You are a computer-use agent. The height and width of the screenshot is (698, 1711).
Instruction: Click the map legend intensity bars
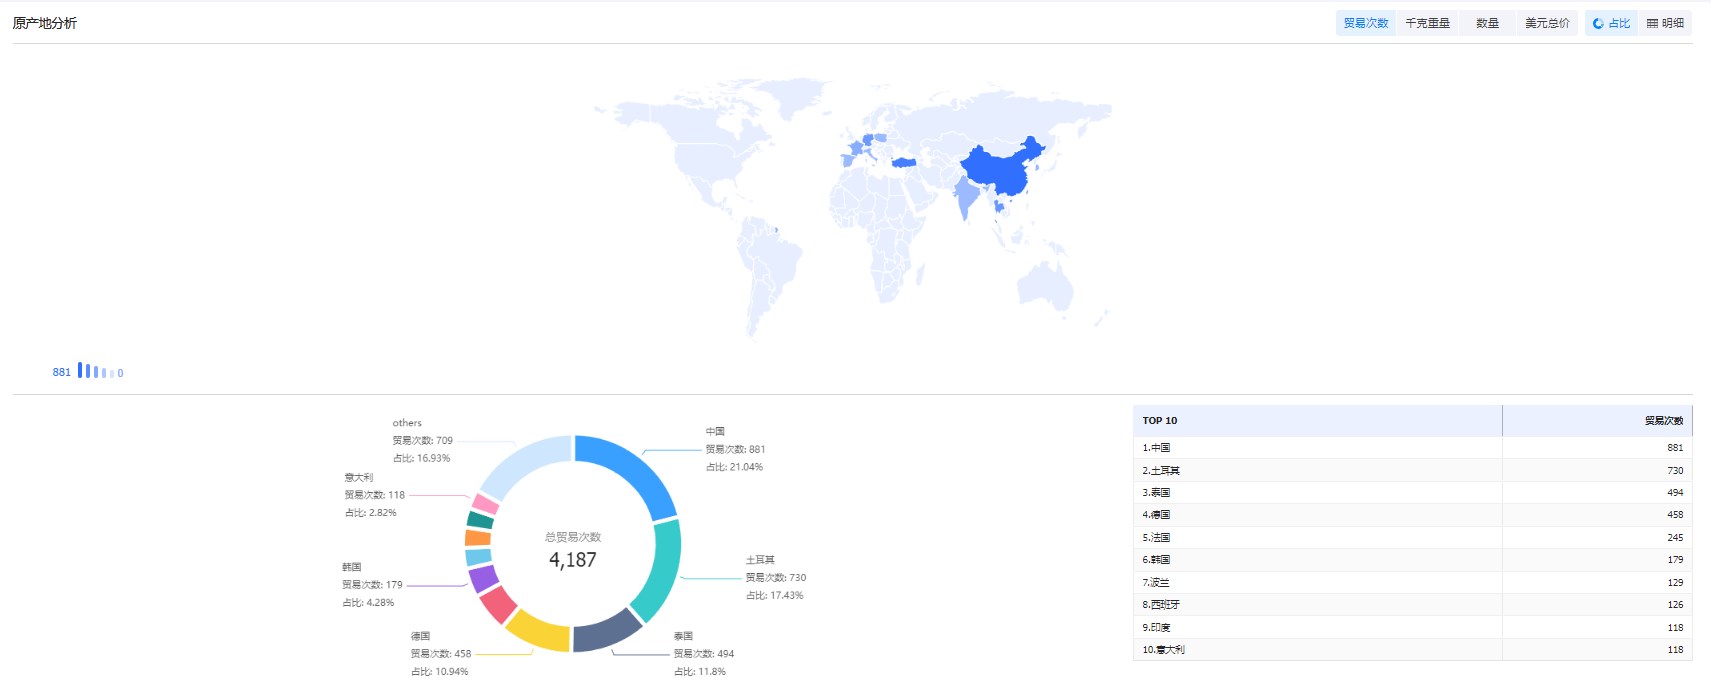[93, 372]
